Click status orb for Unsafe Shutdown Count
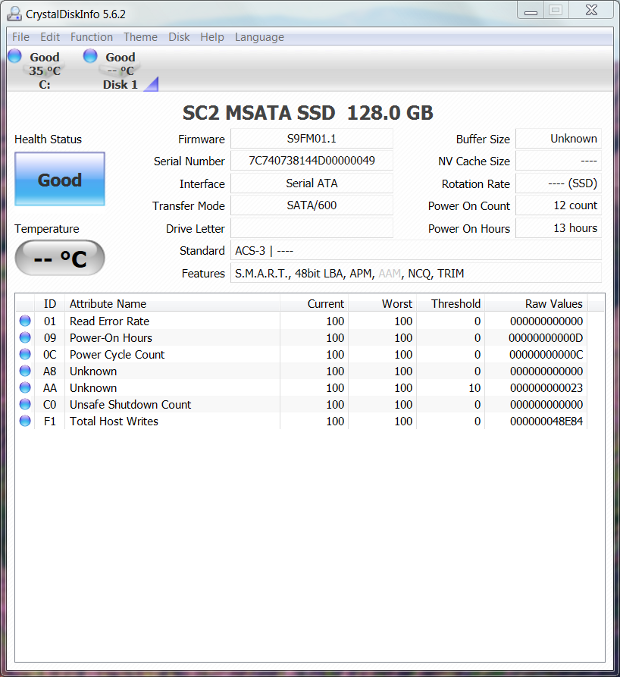The width and height of the screenshot is (620, 677). pos(25,404)
